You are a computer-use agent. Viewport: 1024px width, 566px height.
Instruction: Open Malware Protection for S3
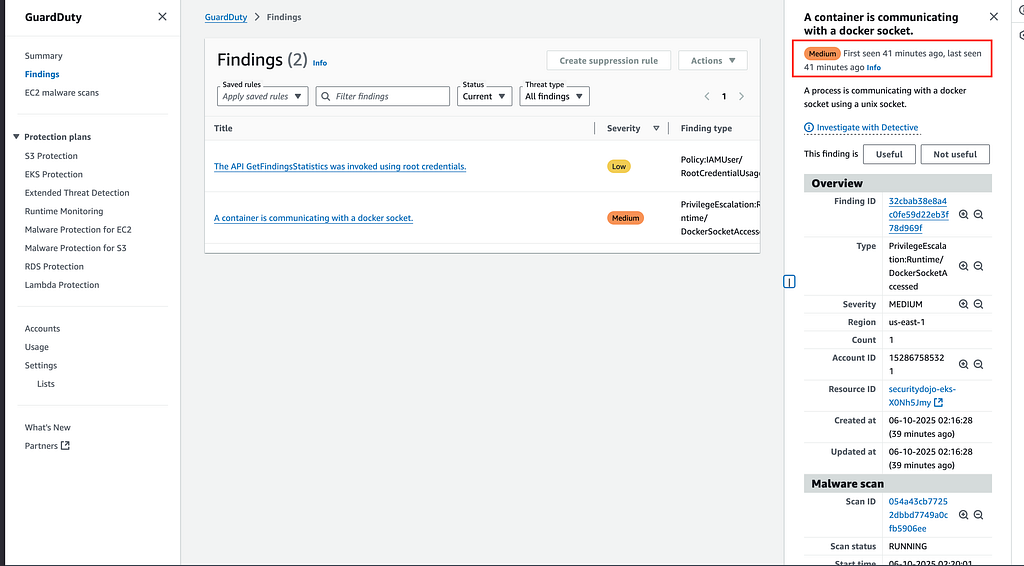click(x=76, y=248)
